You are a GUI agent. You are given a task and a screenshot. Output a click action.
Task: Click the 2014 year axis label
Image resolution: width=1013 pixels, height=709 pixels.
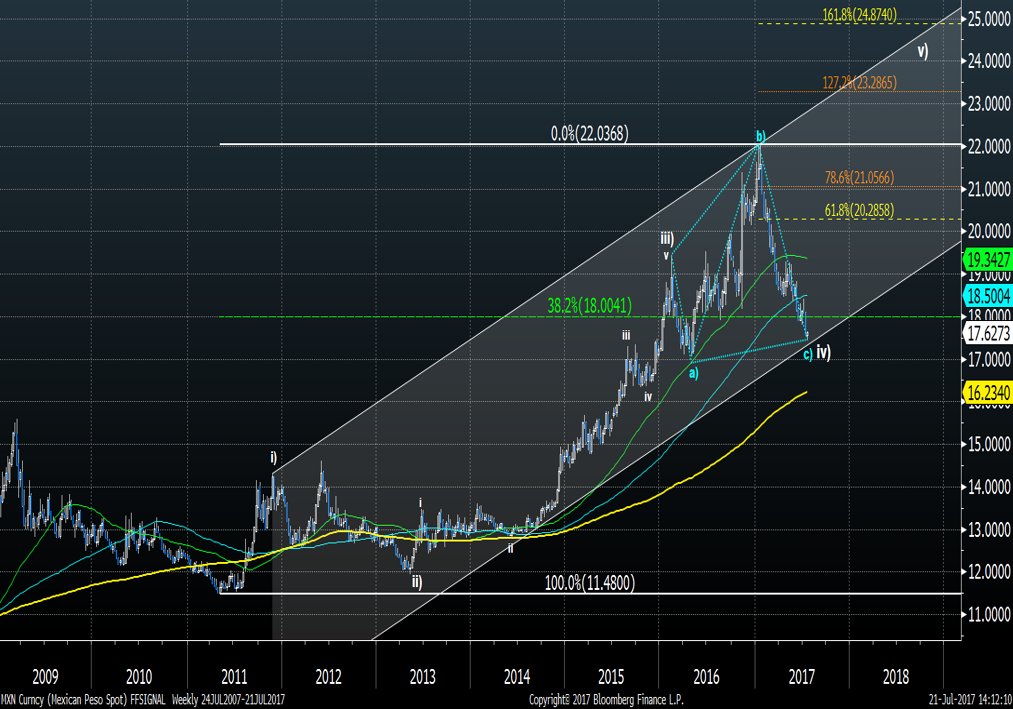coord(517,677)
